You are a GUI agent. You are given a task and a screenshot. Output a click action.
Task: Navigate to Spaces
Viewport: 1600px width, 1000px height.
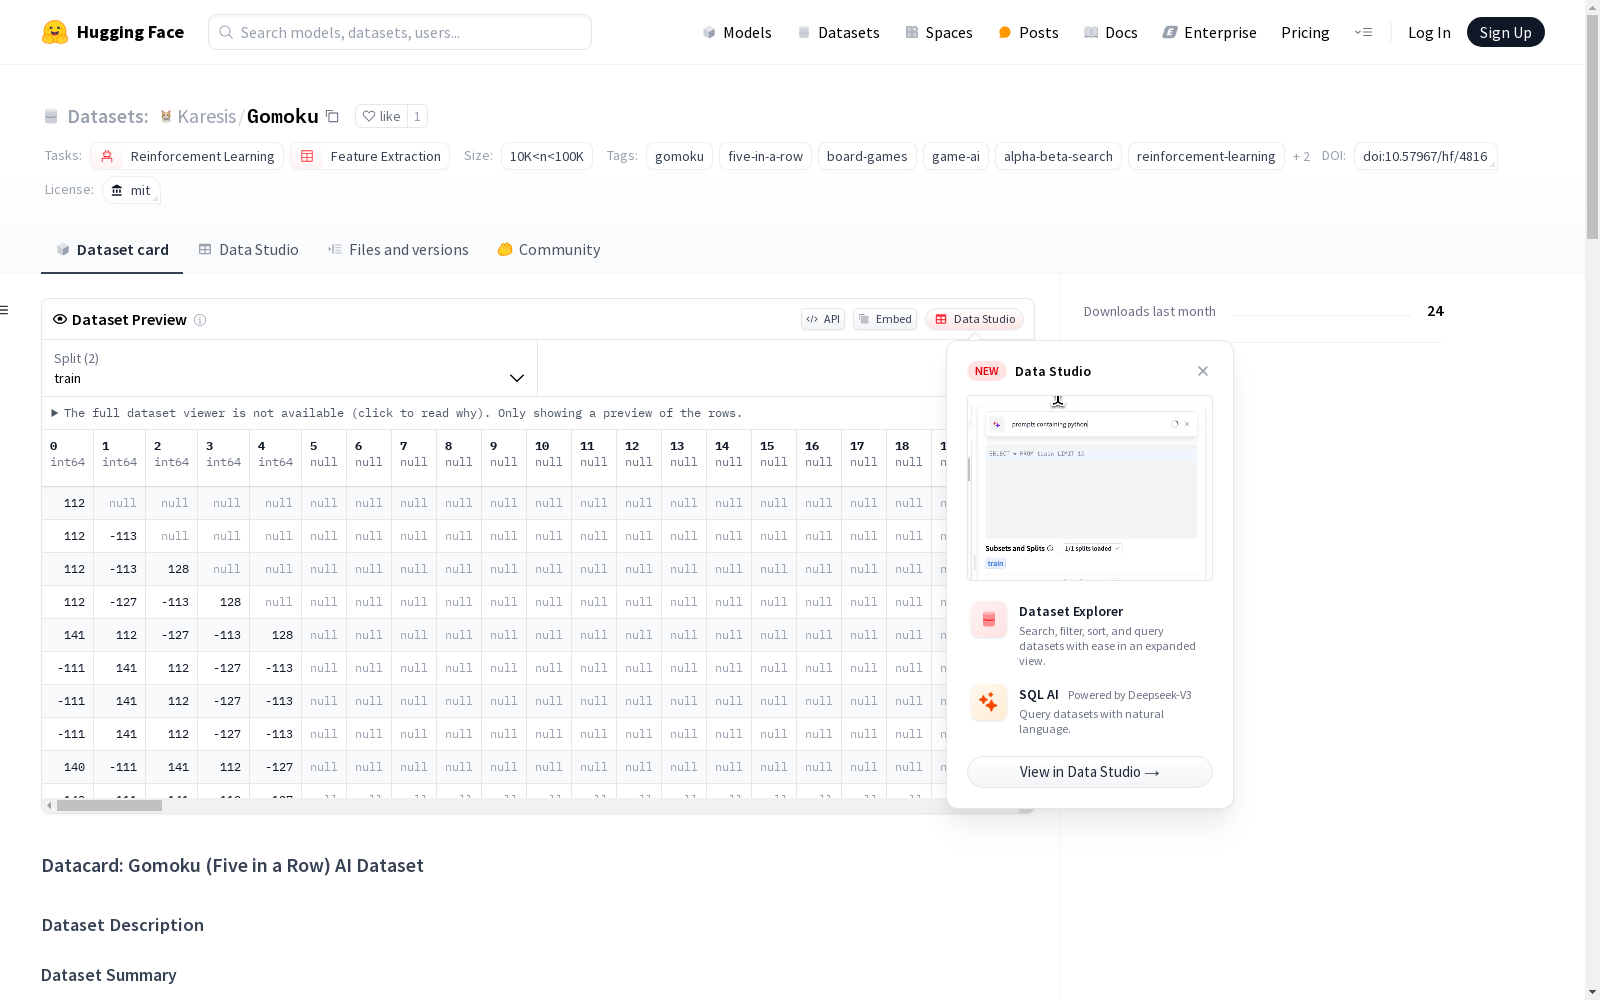(939, 32)
